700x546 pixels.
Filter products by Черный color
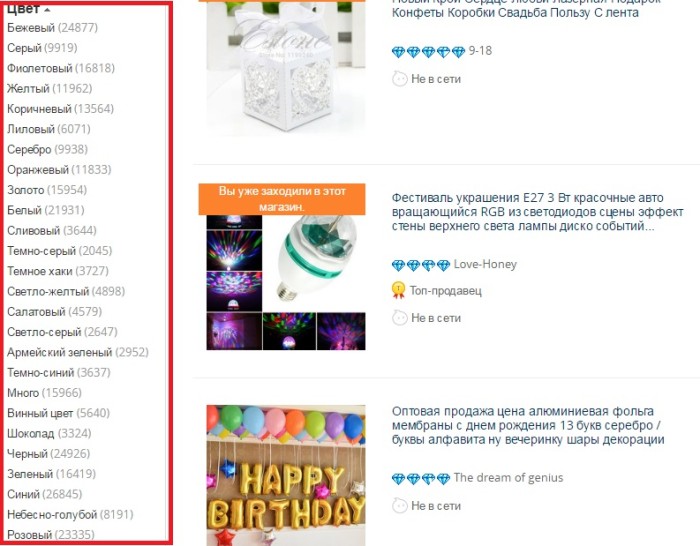49,454
